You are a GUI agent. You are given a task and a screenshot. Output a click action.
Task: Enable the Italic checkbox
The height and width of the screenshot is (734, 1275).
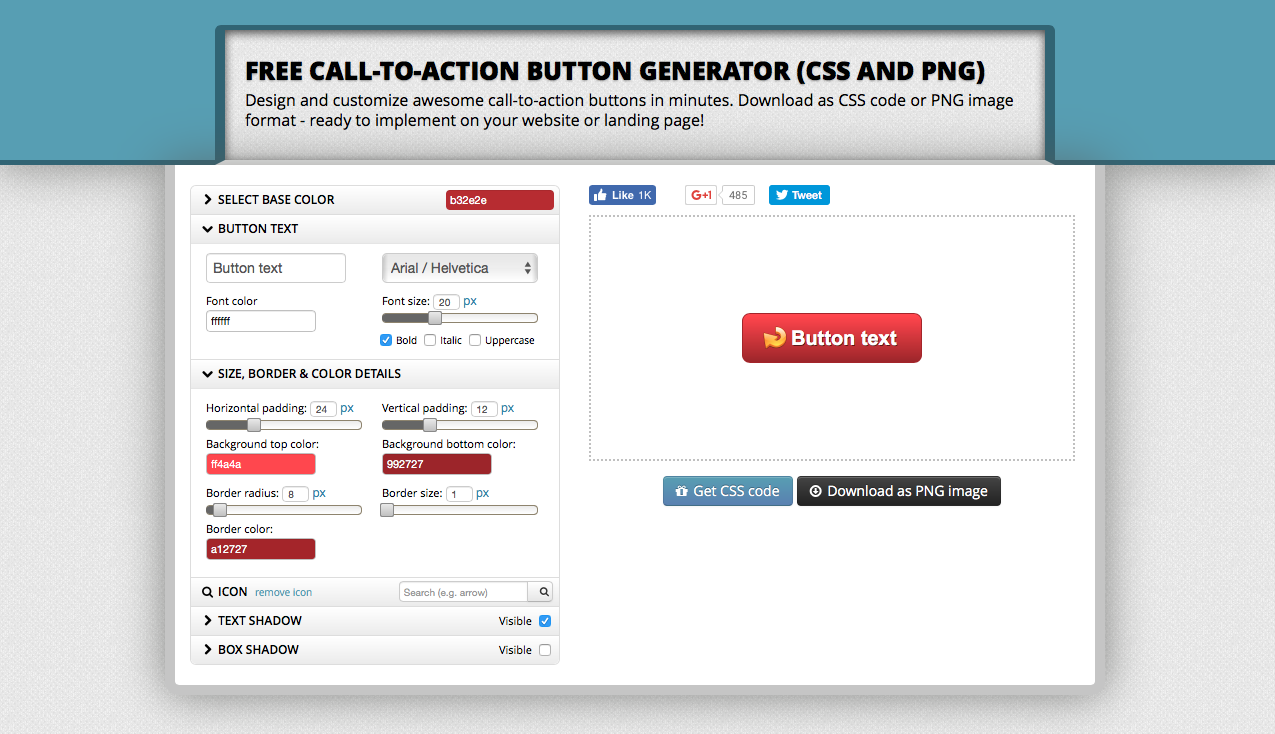(x=430, y=340)
